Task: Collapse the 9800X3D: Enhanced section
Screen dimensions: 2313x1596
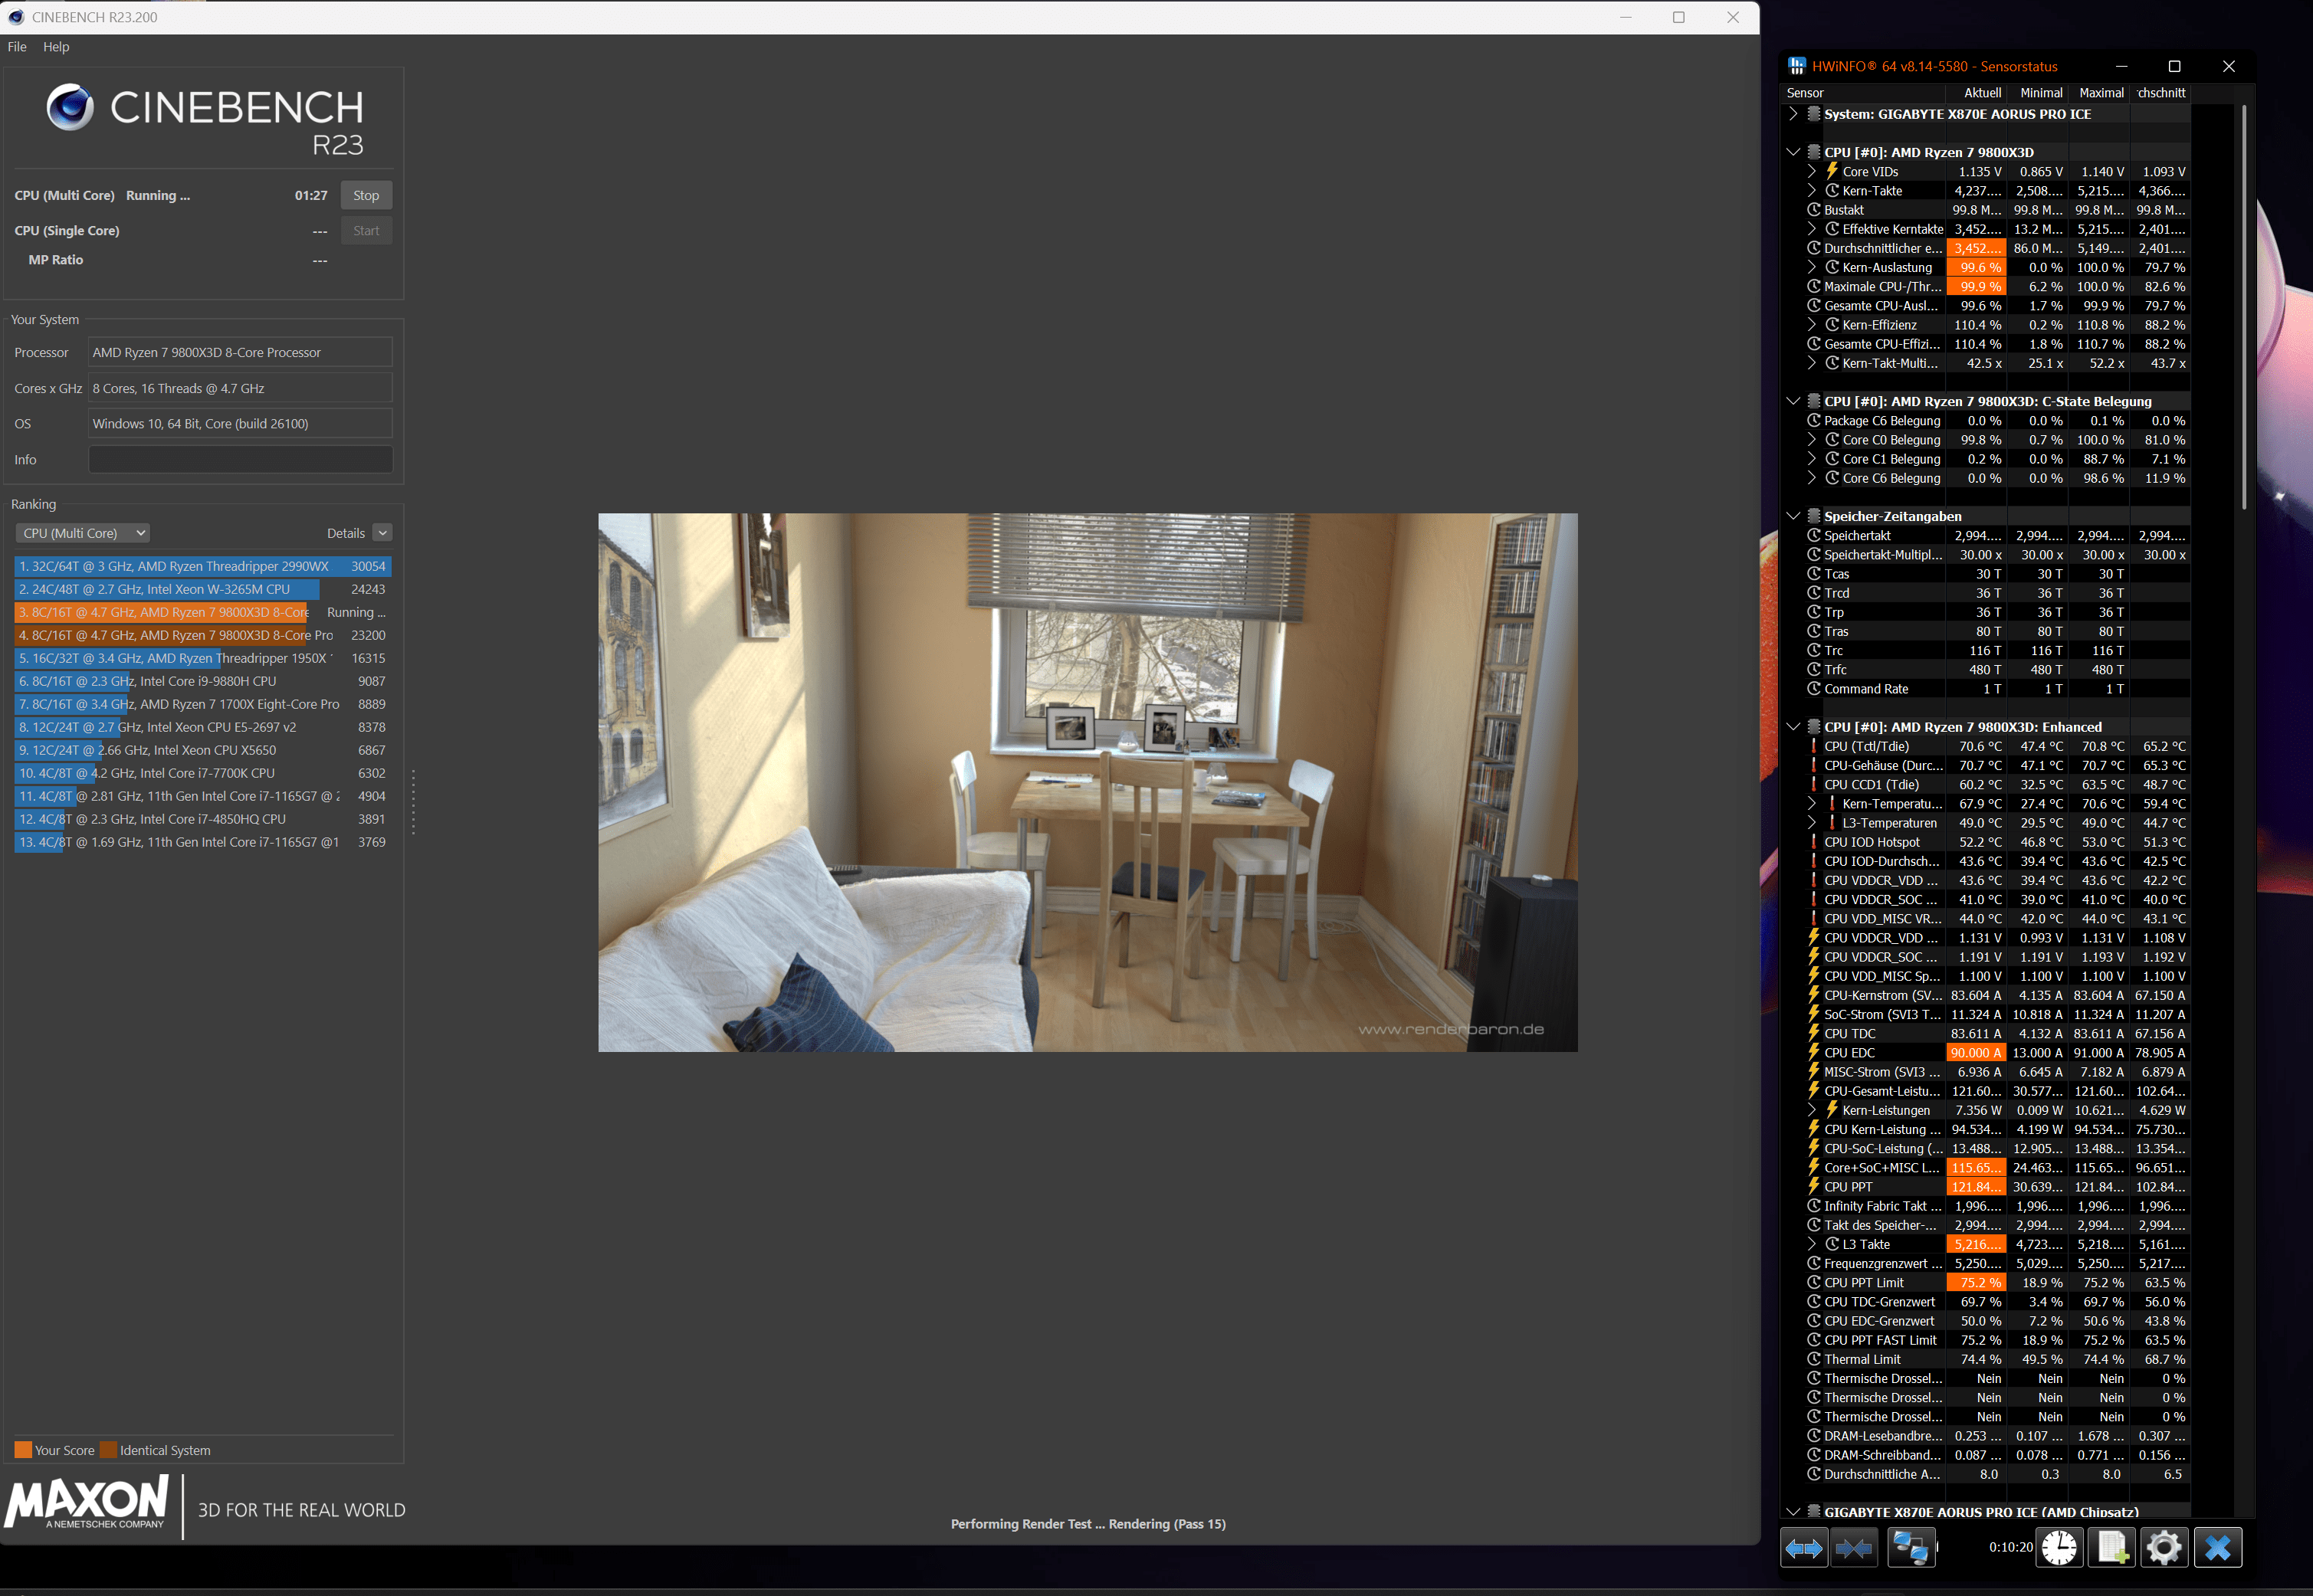Action: pyautogui.click(x=1794, y=727)
